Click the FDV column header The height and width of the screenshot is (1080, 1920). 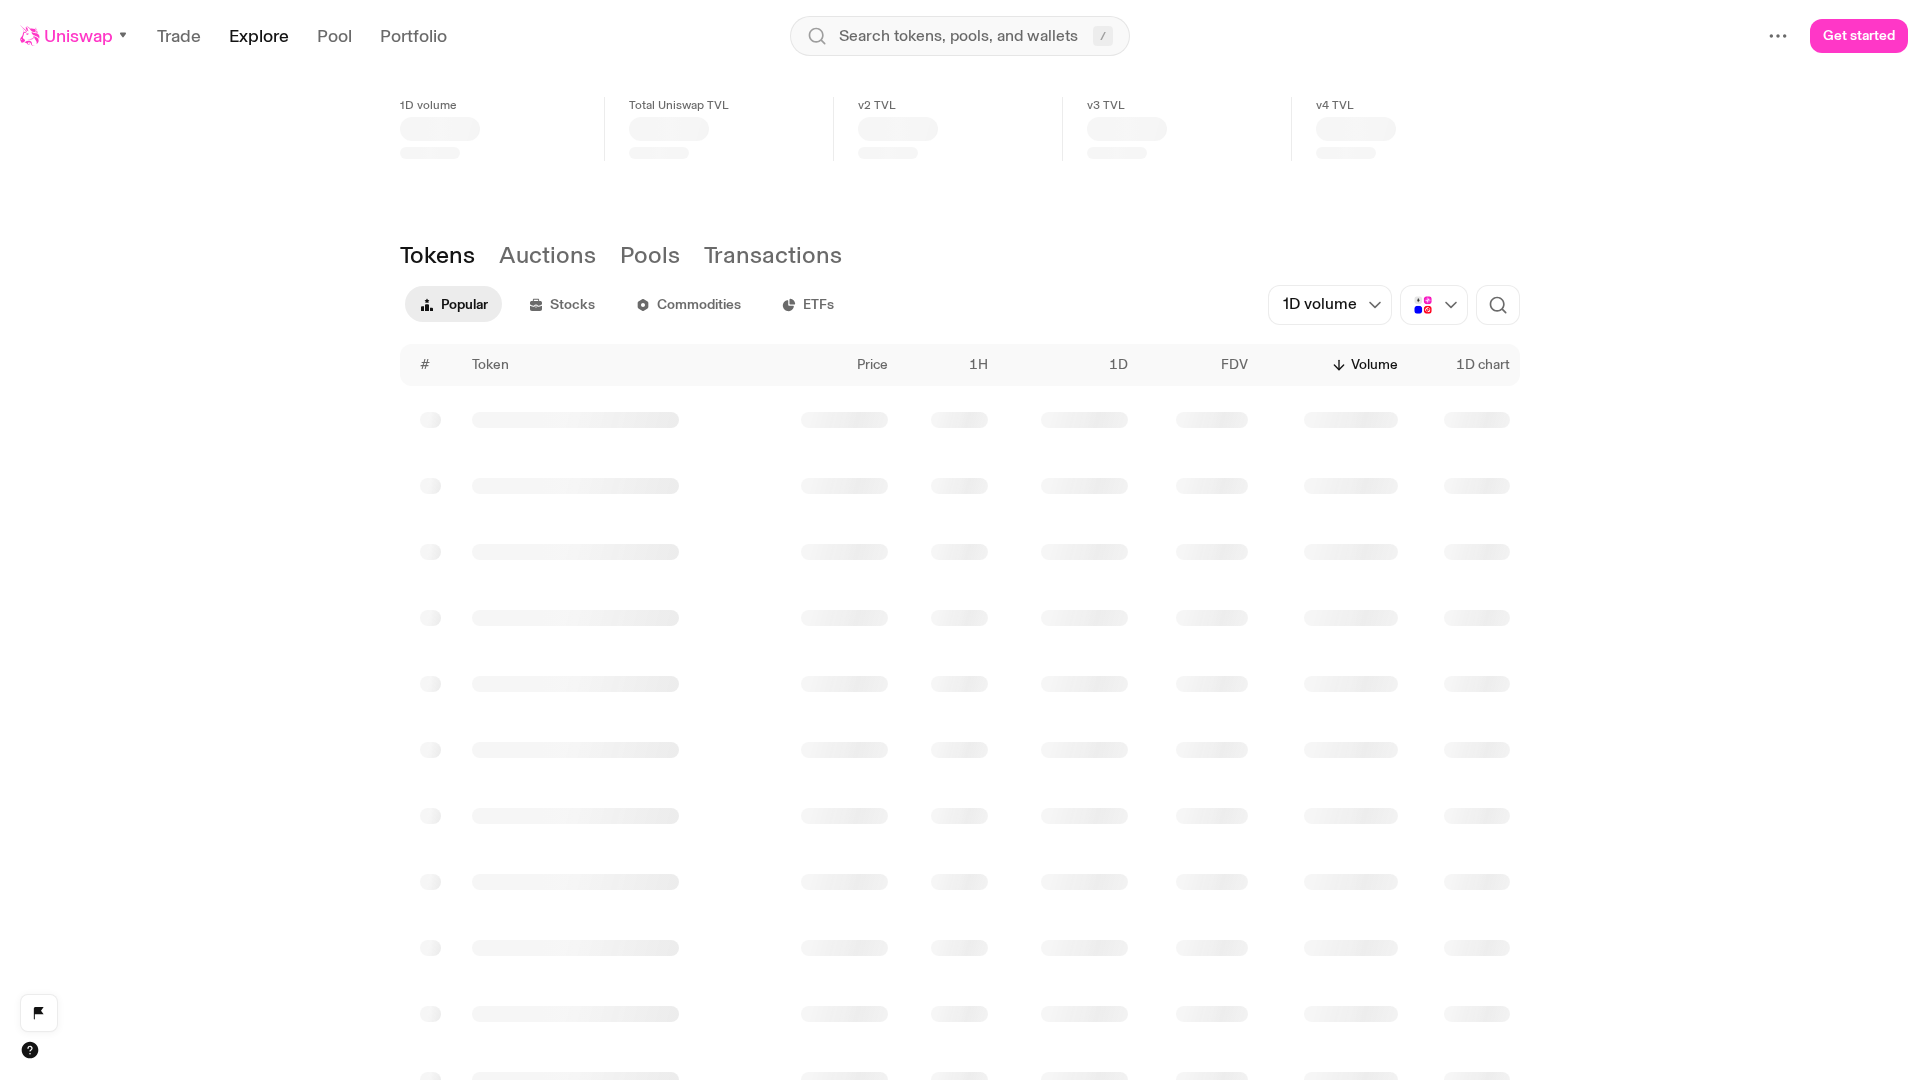pos(1234,365)
